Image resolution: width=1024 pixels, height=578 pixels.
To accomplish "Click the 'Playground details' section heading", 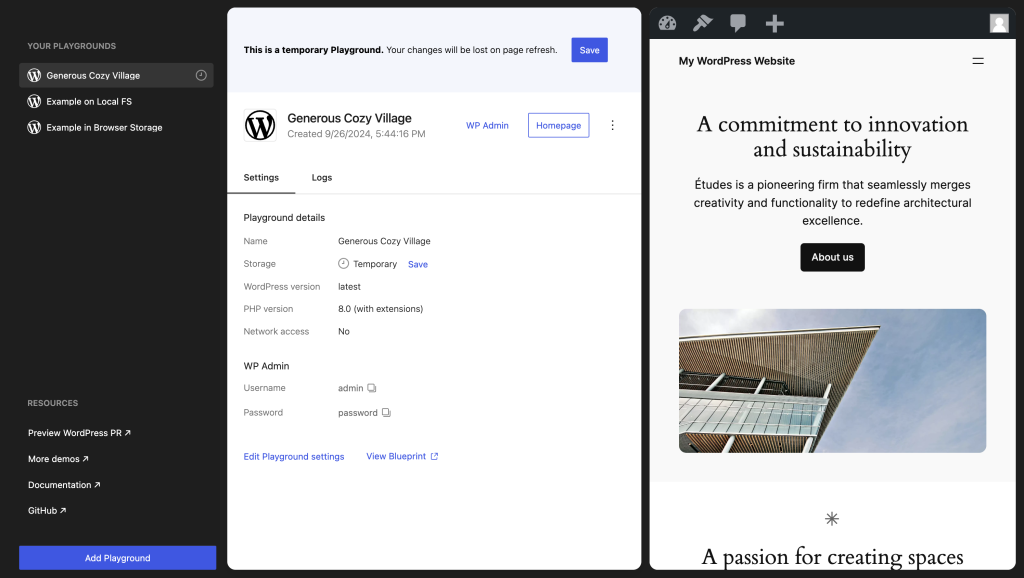I will (284, 217).
